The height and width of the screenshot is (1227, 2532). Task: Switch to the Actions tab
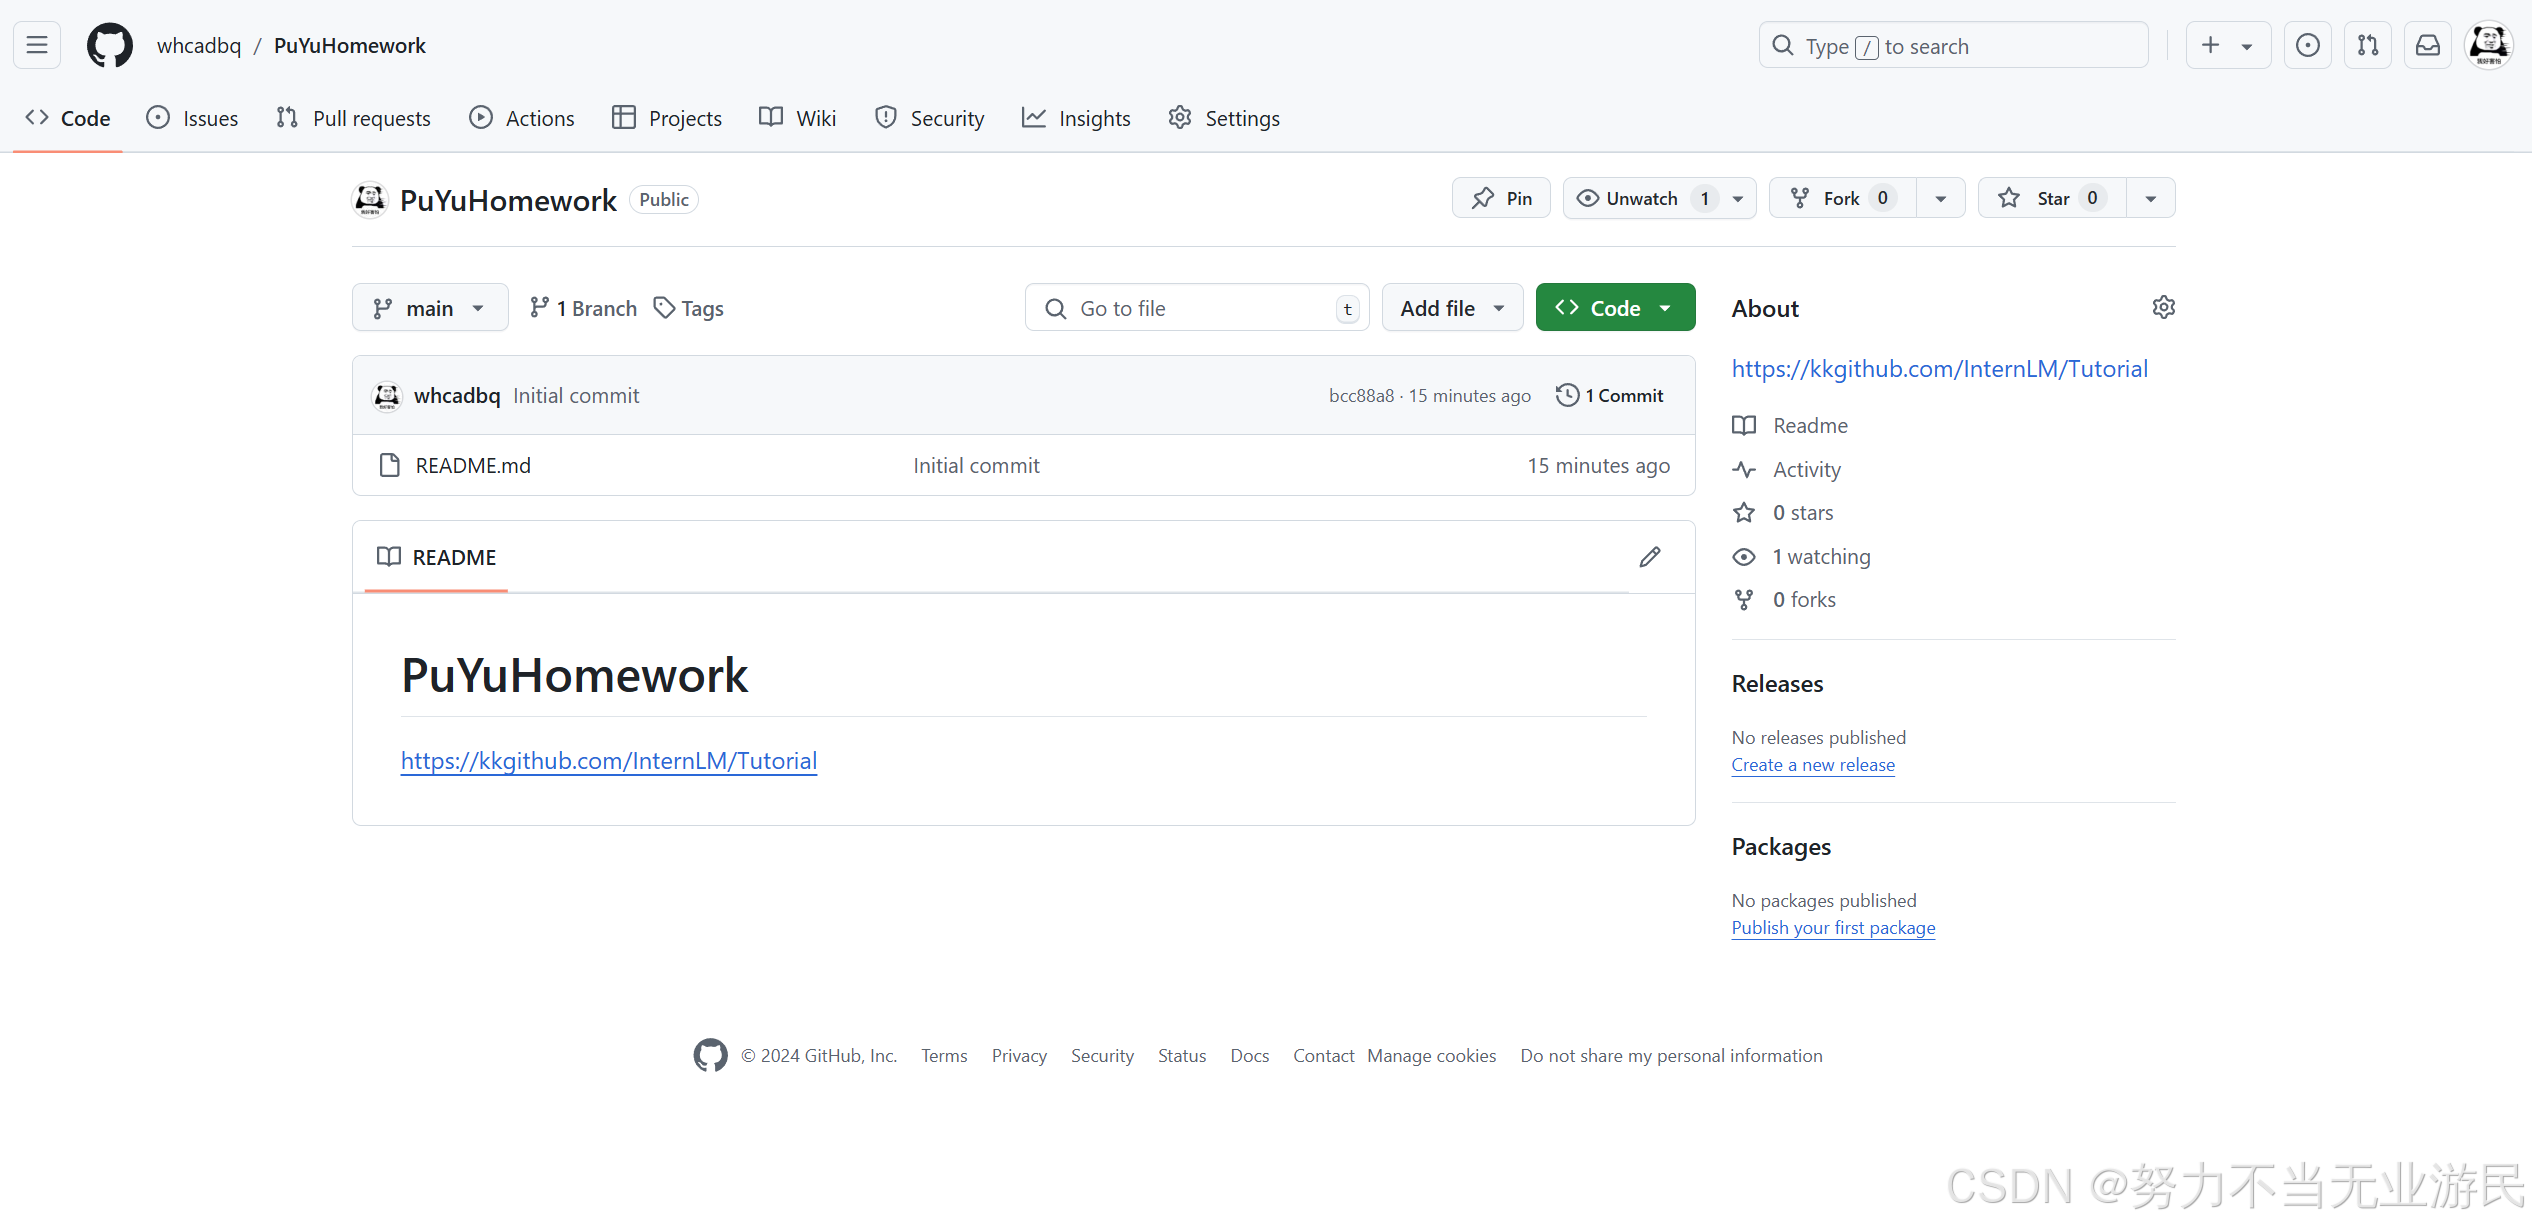click(522, 118)
